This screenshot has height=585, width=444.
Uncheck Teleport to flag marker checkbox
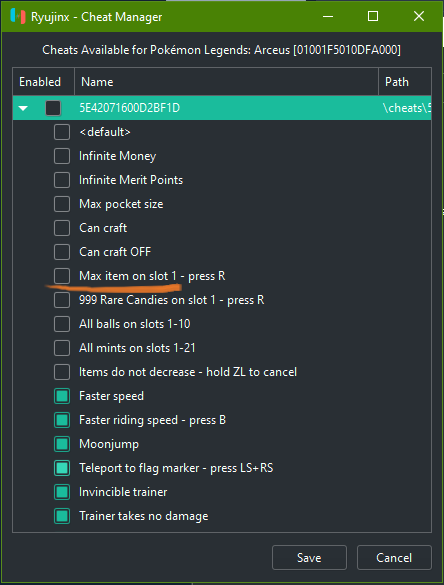[x=62, y=468]
